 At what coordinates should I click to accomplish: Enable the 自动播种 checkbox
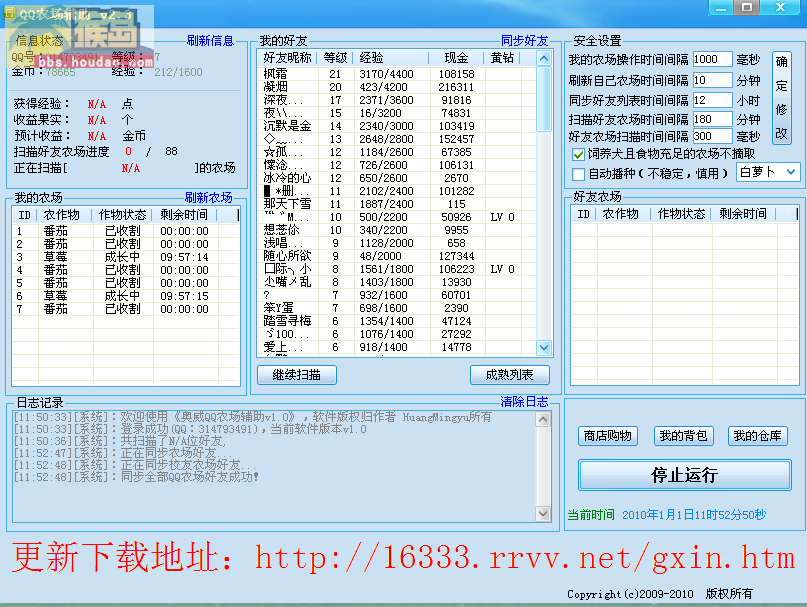[x=578, y=174]
